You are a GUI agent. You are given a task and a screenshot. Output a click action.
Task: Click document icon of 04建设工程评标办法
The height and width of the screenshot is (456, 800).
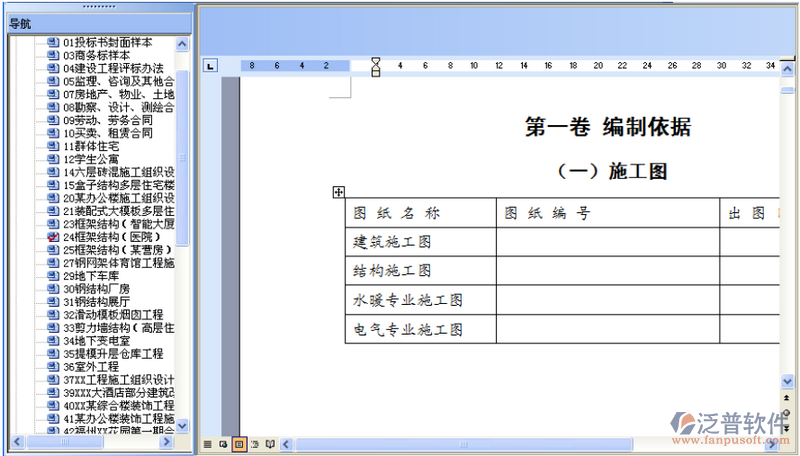tap(53, 68)
